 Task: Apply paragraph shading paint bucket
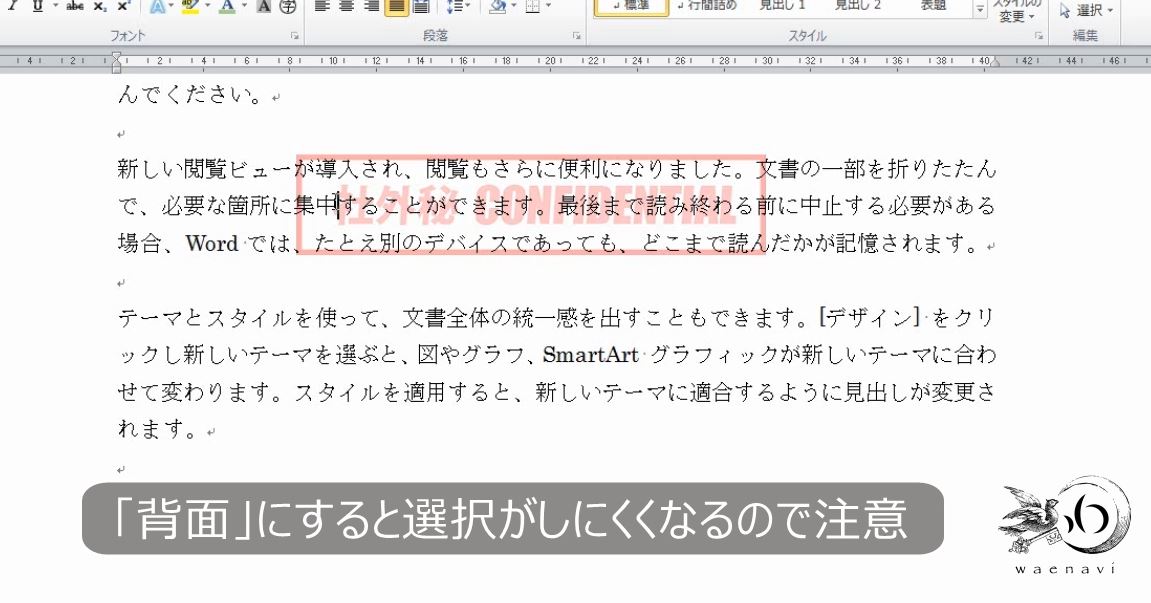click(498, 6)
